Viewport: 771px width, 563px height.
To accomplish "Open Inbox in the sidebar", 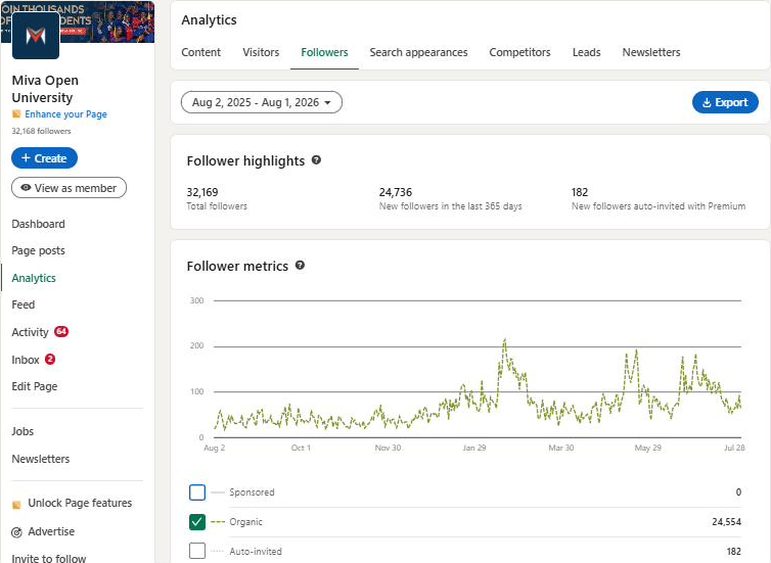I will [26, 359].
